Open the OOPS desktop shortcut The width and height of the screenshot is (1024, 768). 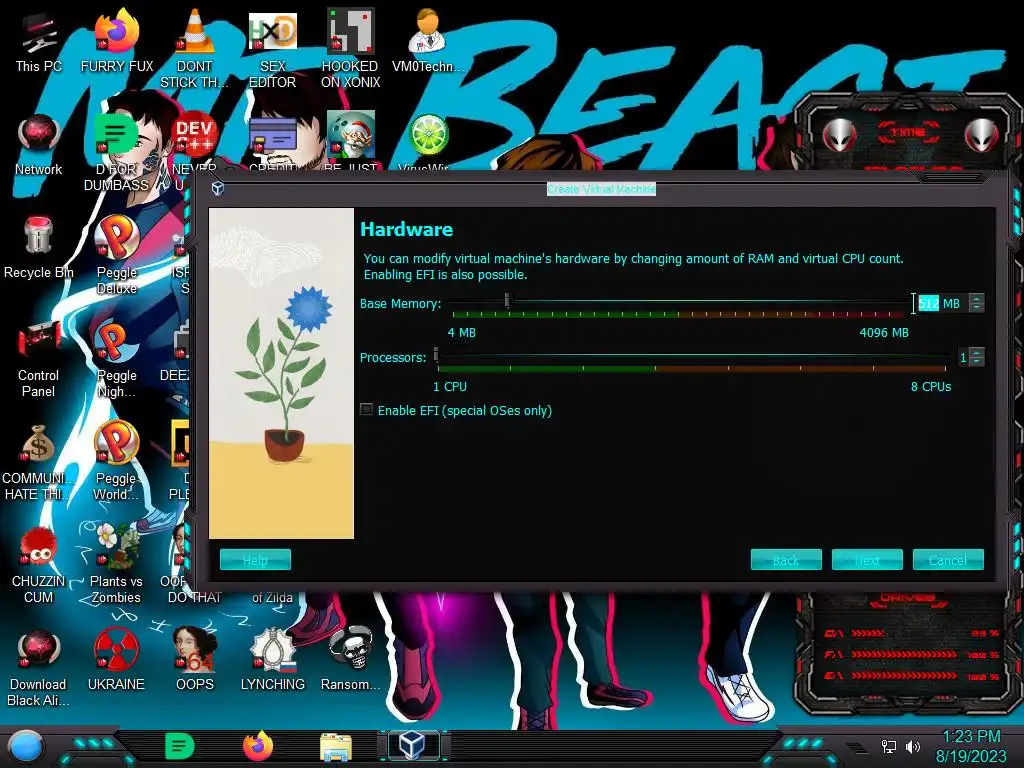tap(195, 660)
